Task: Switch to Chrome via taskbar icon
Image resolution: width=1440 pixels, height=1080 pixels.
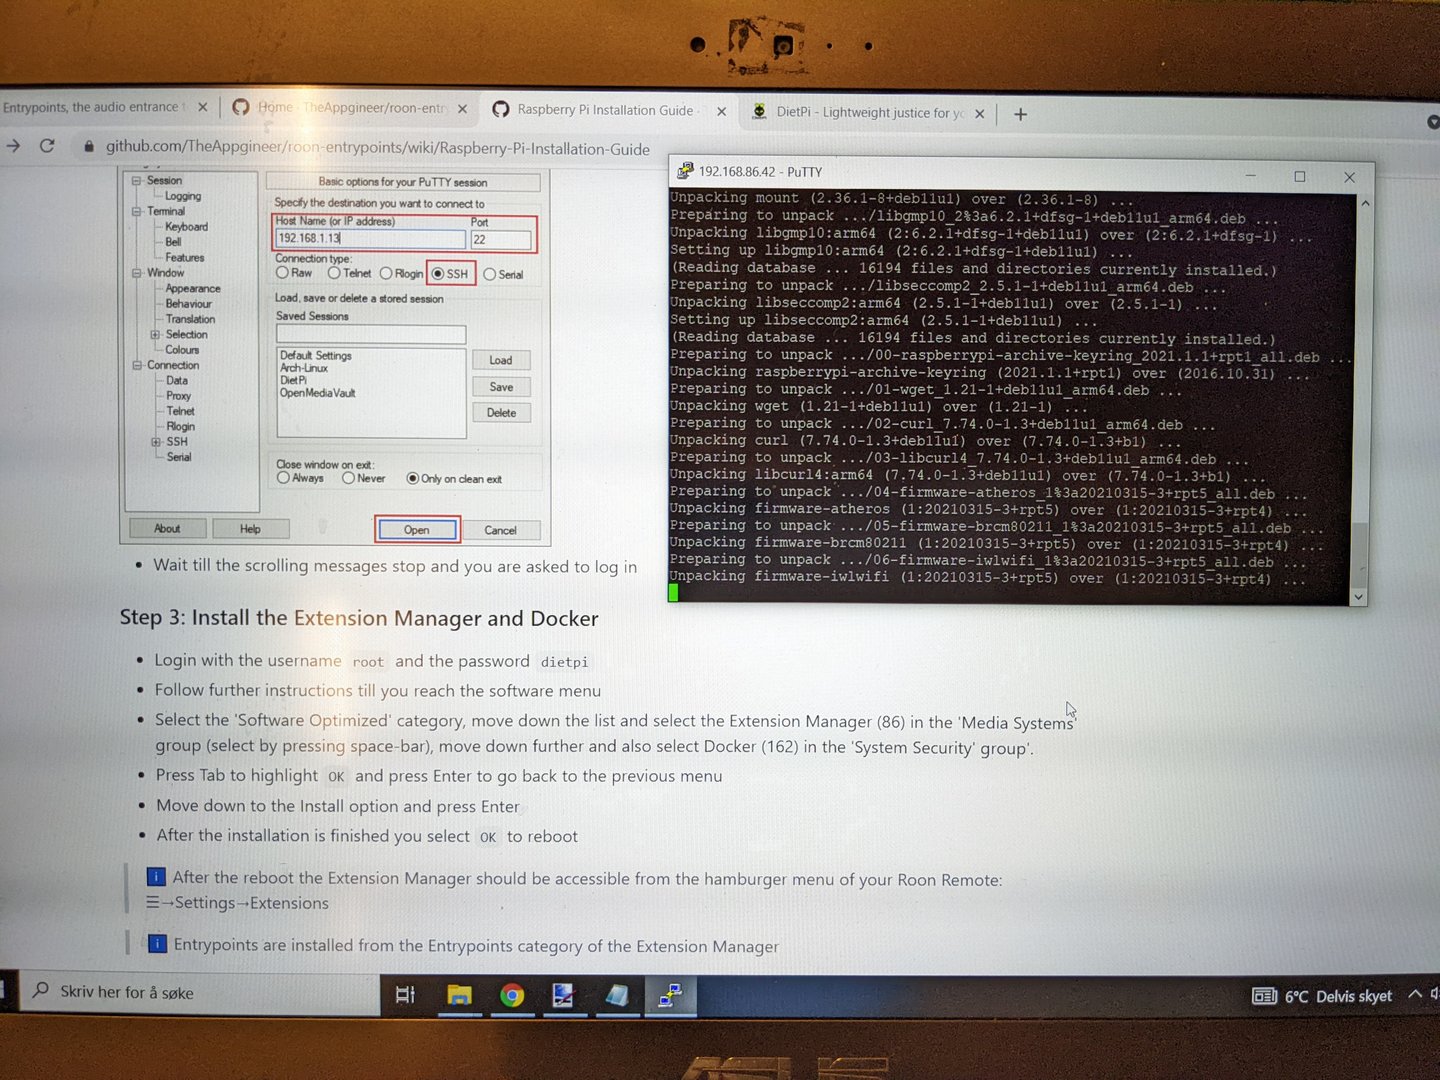Action: pos(512,995)
